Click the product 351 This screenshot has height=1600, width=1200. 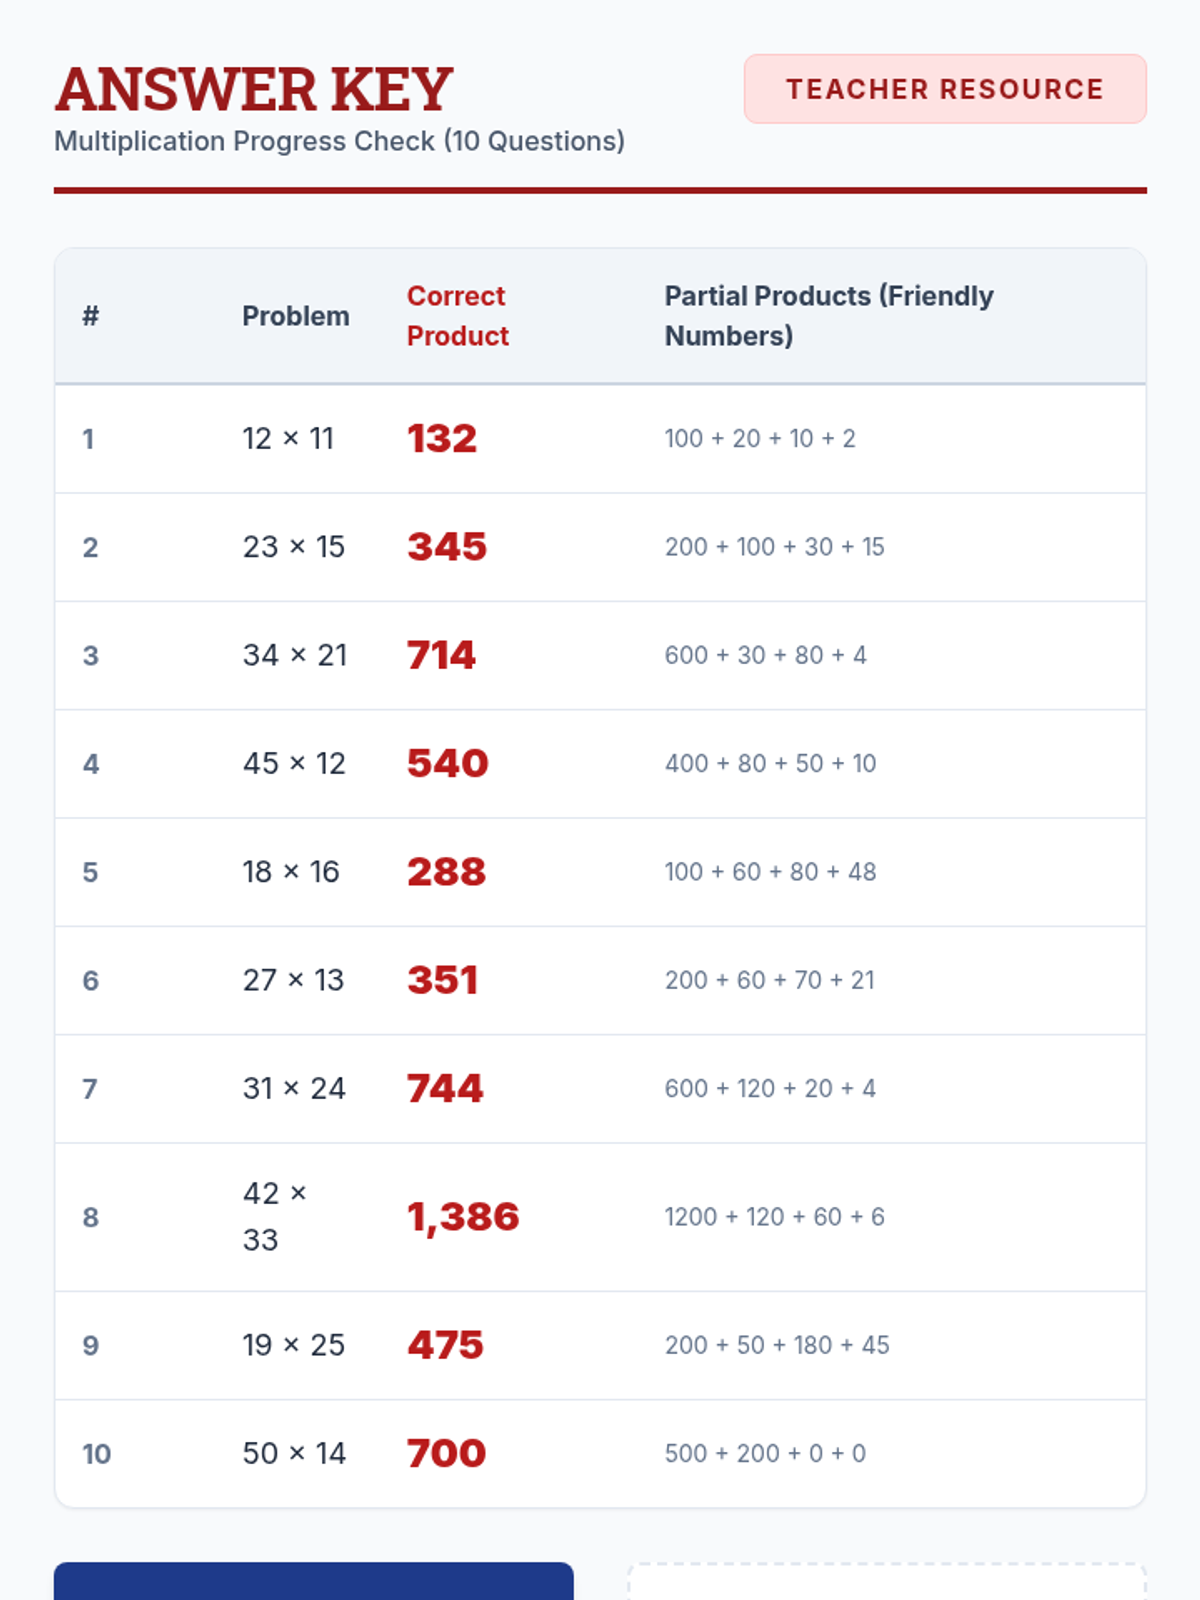442,981
